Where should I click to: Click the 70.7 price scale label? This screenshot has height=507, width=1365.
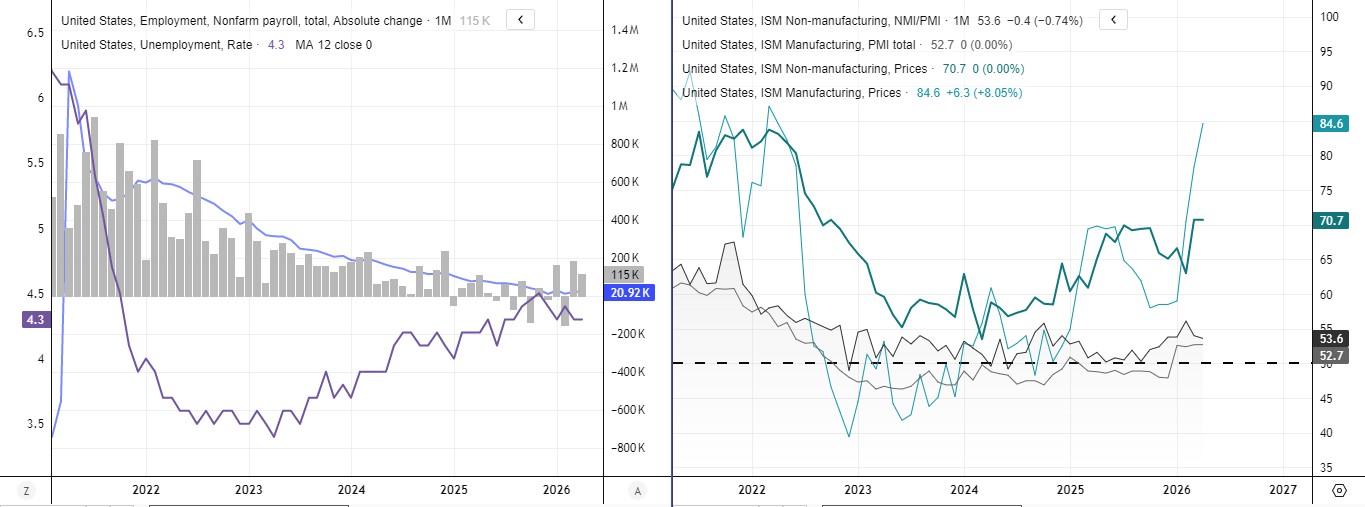pos(1330,220)
